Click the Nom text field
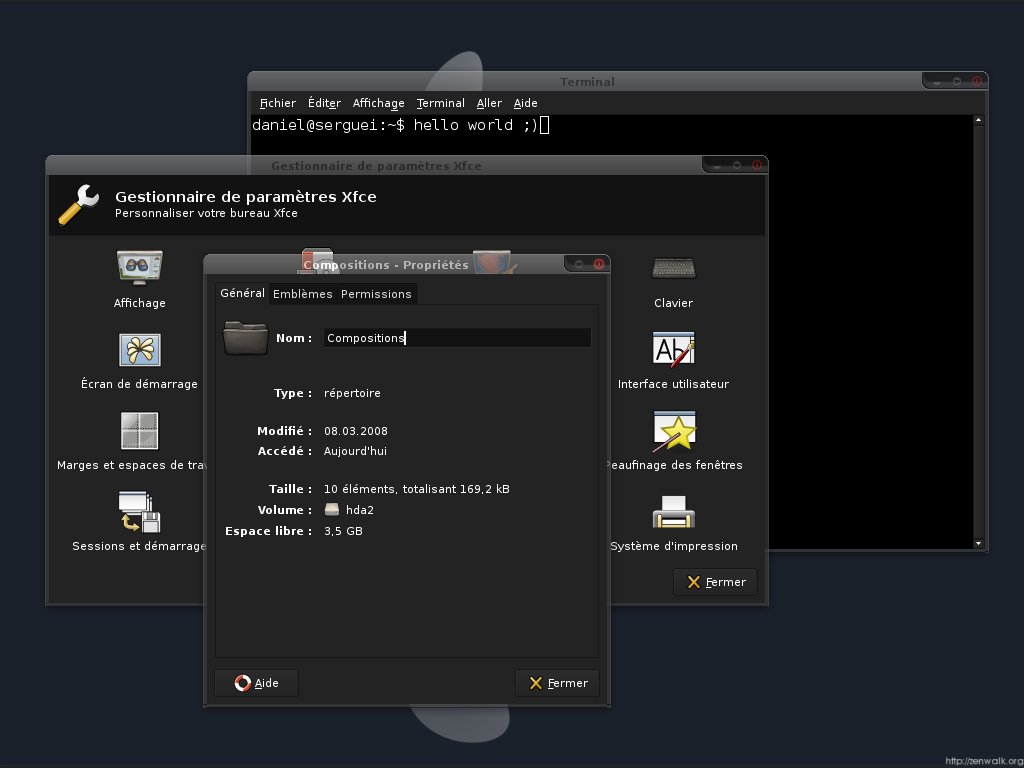Screen dimensions: 1024x768 (x=457, y=338)
